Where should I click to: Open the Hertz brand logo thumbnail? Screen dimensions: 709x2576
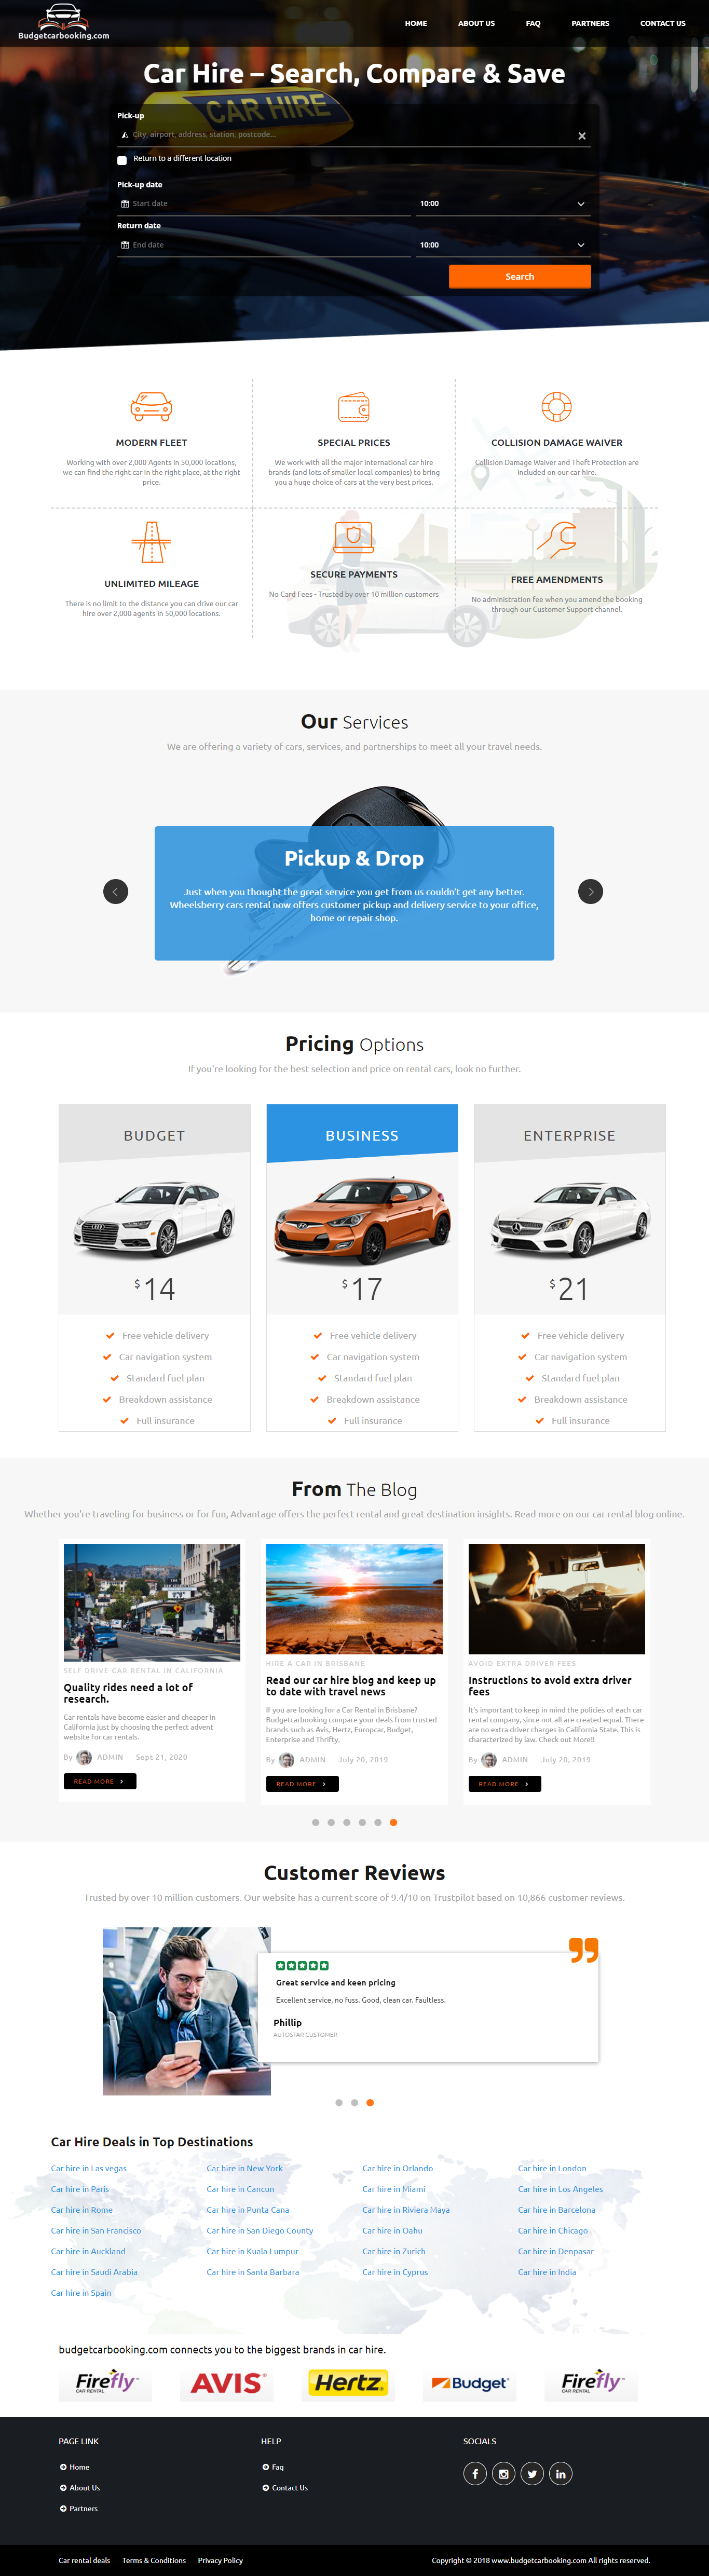click(x=347, y=2383)
